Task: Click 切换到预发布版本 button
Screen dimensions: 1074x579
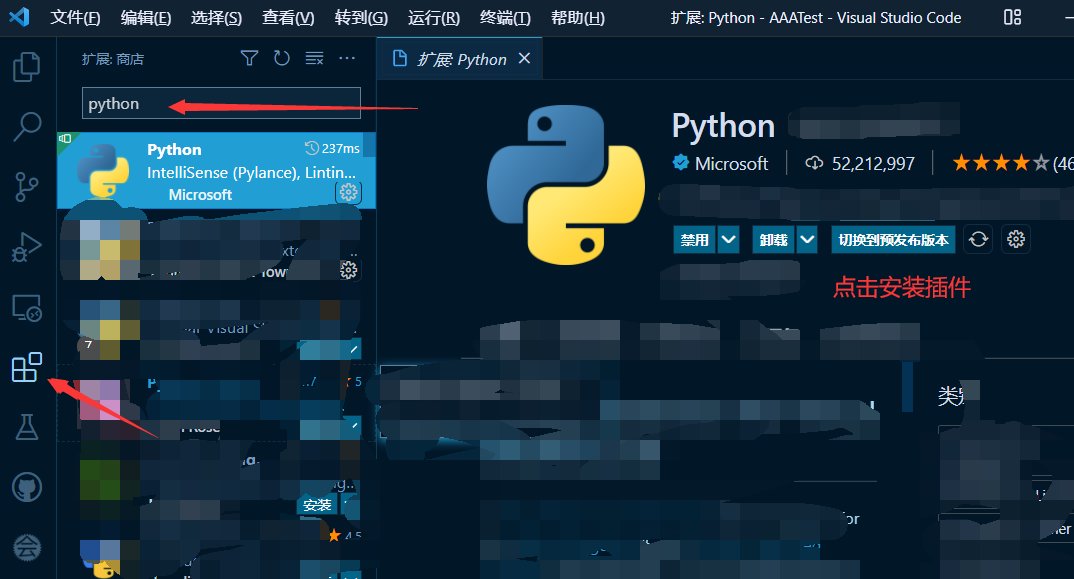Action: tap(893, 240)
